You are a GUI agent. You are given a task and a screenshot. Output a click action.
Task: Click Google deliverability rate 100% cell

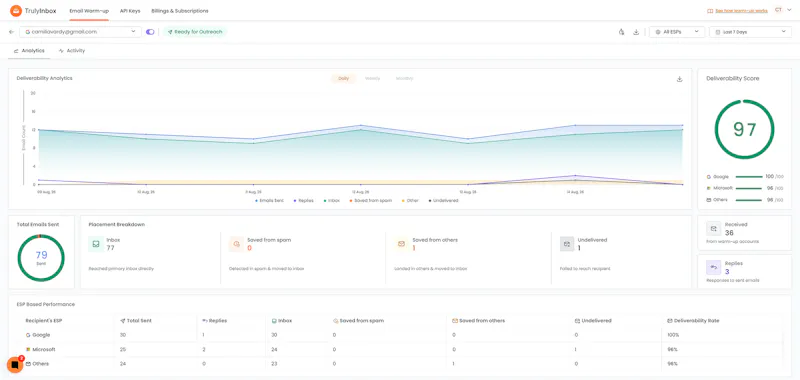click(x=672, y=335)
